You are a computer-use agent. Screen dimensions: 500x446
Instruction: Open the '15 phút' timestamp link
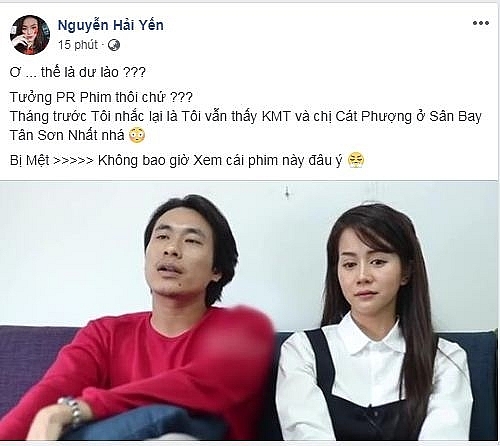click(x=78, y=45)
